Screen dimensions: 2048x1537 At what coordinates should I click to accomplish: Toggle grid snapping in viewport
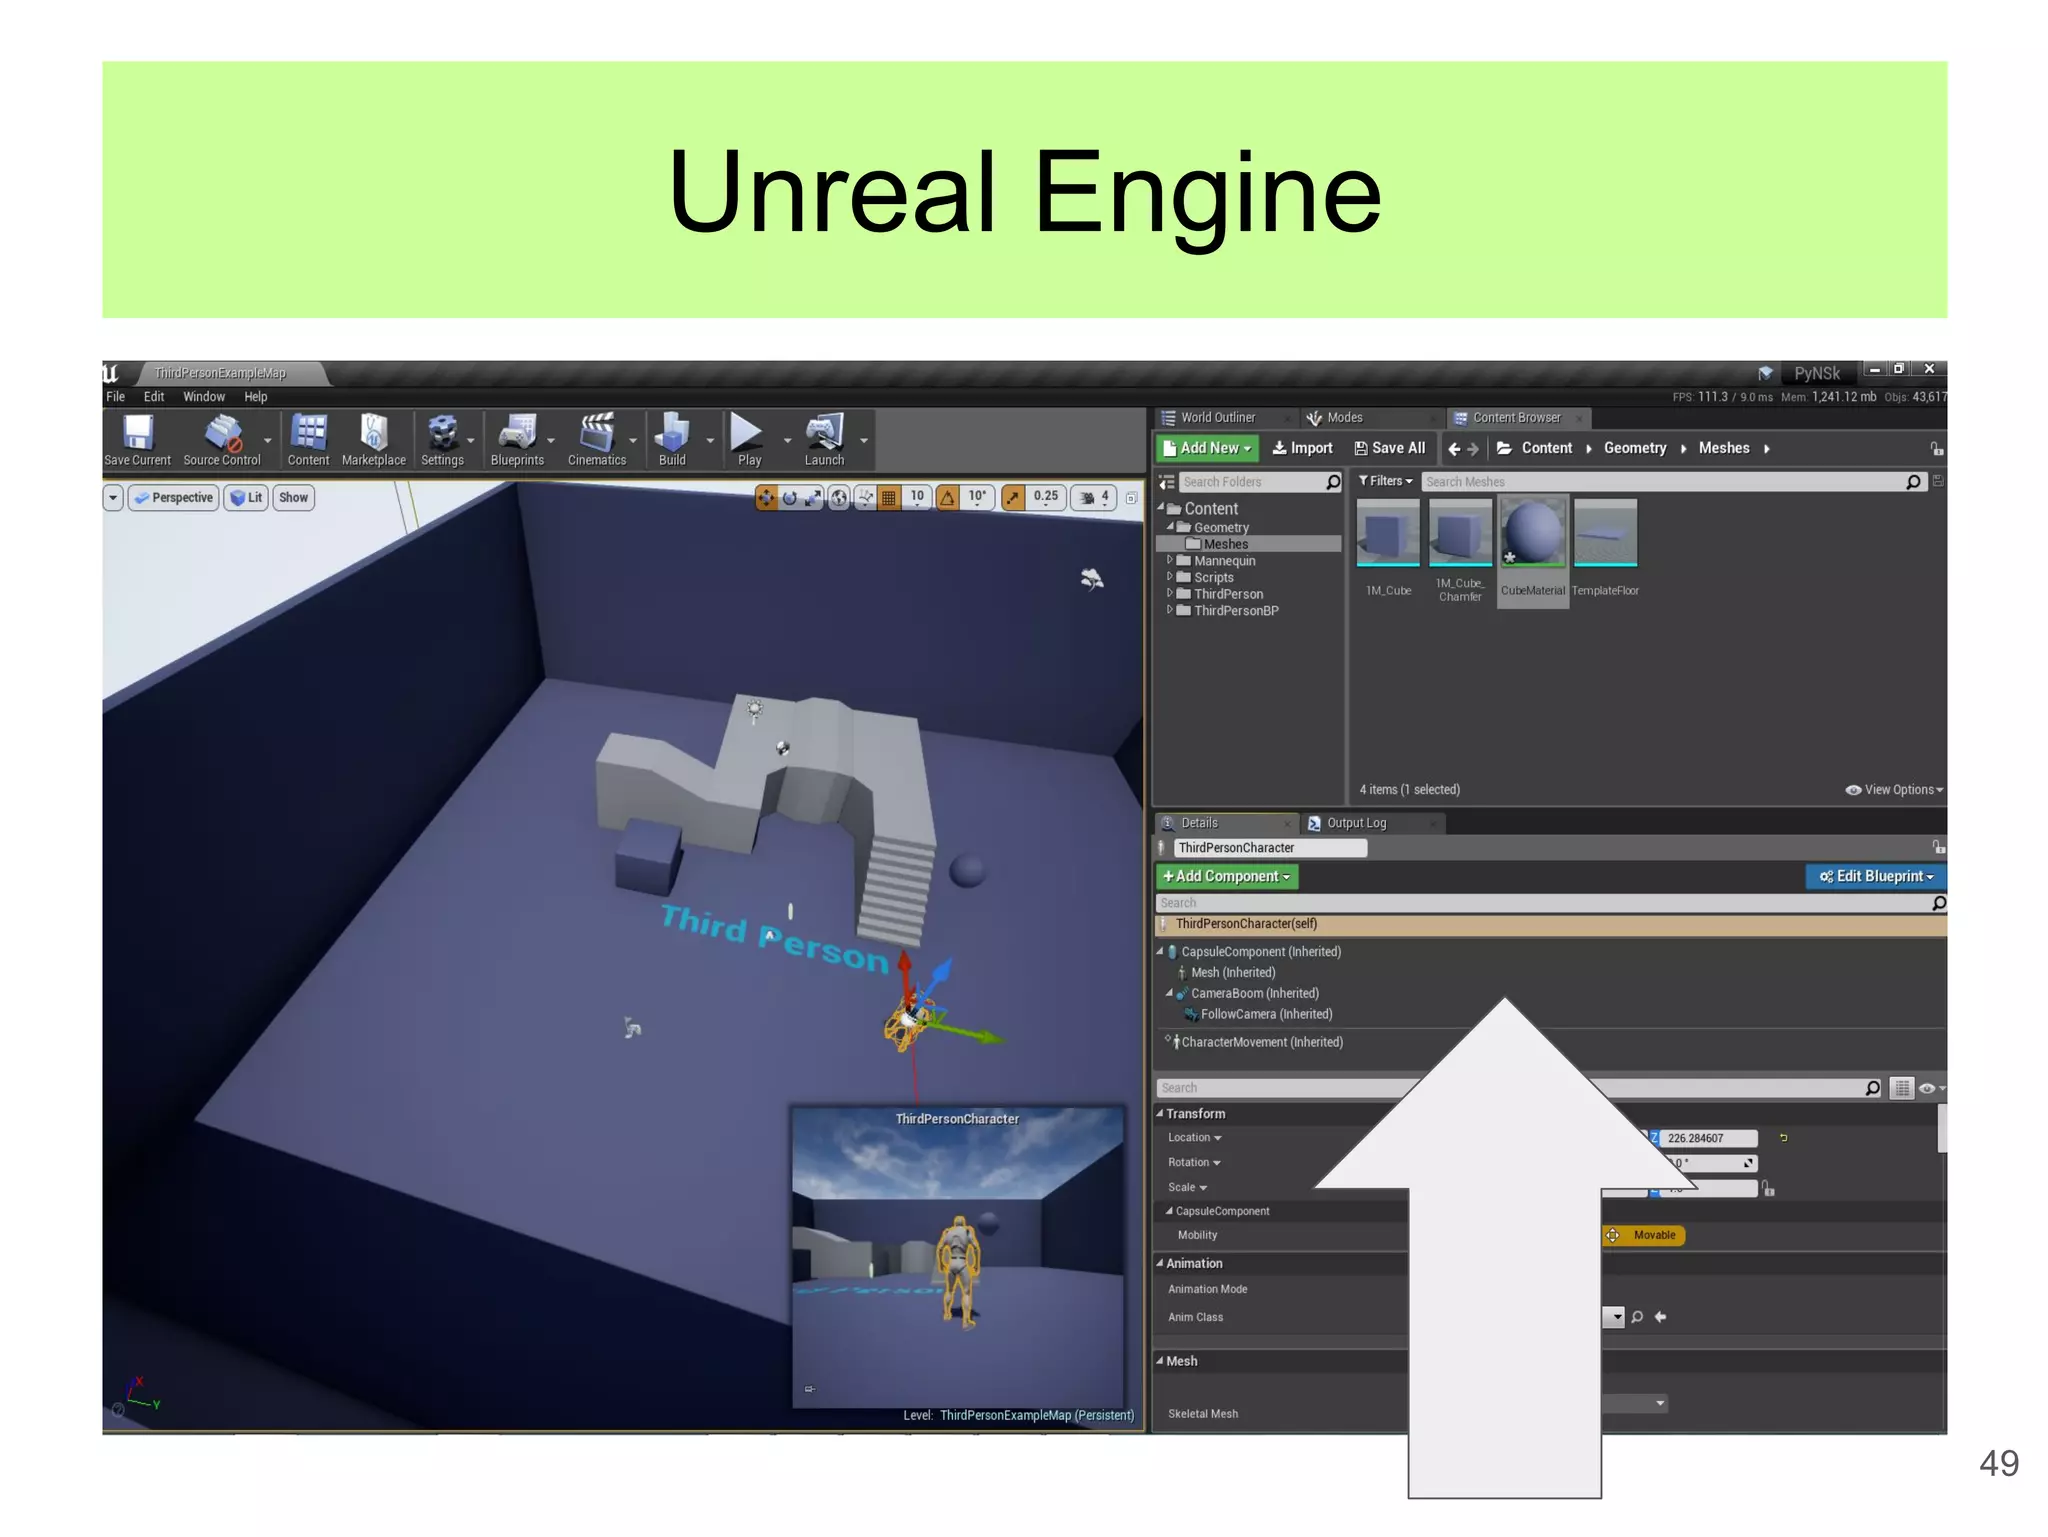[888, 497]
